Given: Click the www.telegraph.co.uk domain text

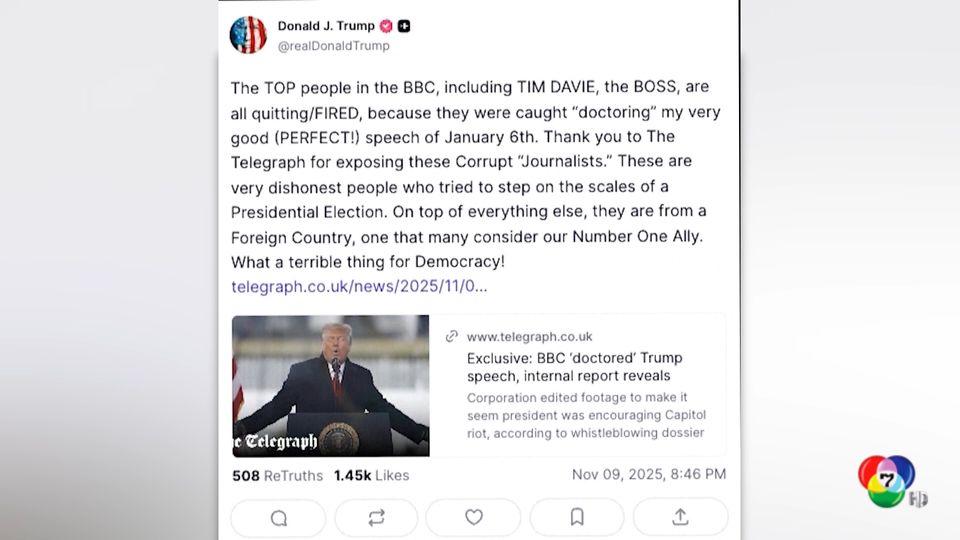Looking at the screenshot, I should tap(529, 337).
